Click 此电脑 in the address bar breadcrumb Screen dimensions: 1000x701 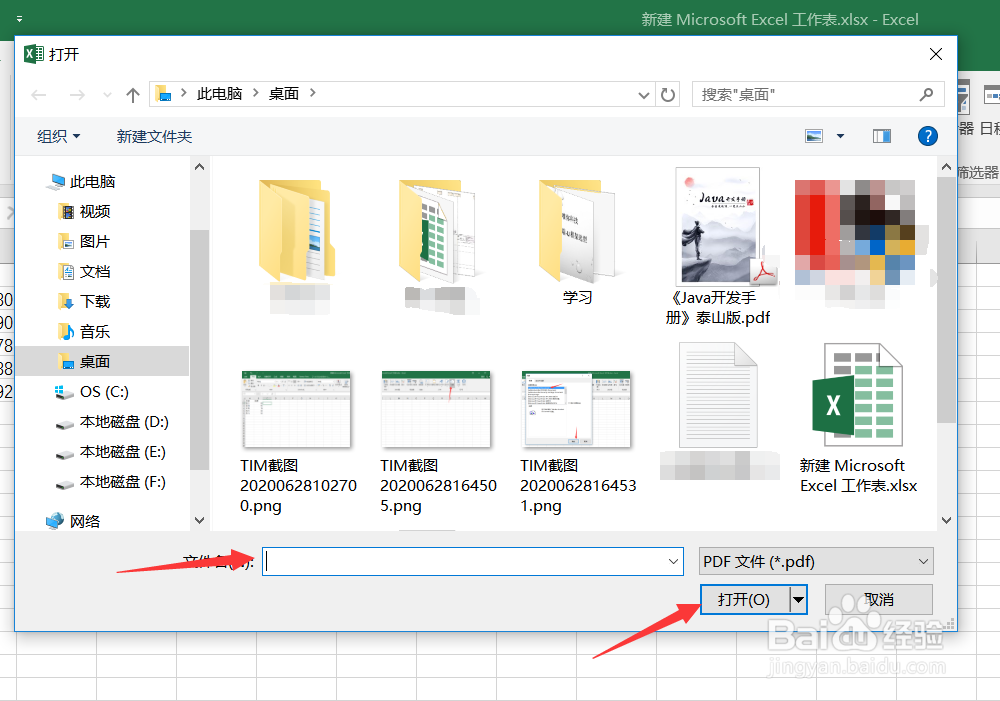click(220, 94)
